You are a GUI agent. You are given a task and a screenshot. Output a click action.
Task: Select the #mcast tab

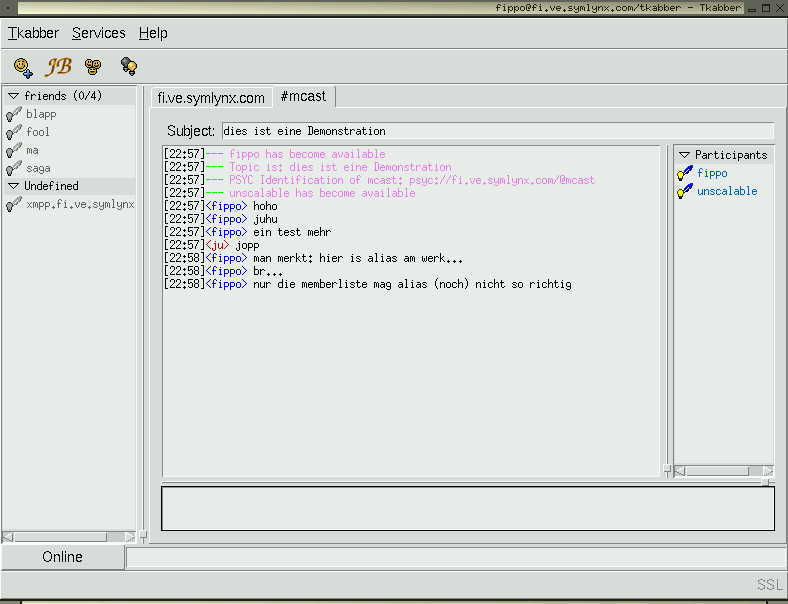[x=303, y=96]
